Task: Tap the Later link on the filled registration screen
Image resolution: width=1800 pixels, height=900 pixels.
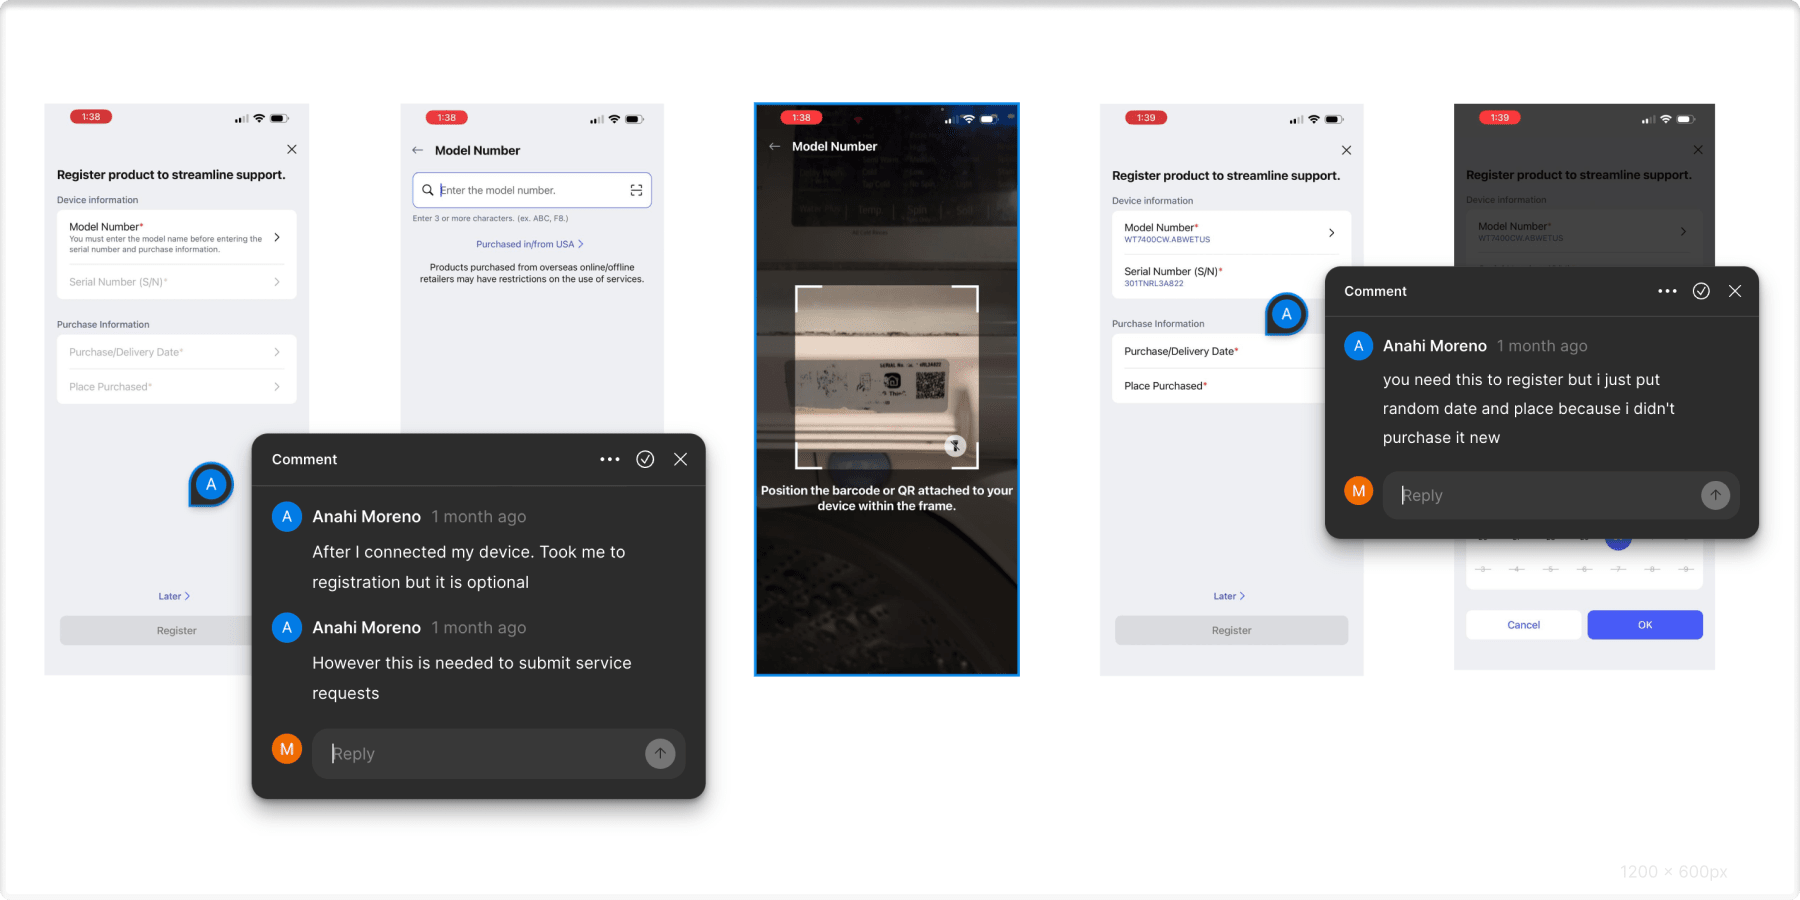Action: click(1229, 596)
